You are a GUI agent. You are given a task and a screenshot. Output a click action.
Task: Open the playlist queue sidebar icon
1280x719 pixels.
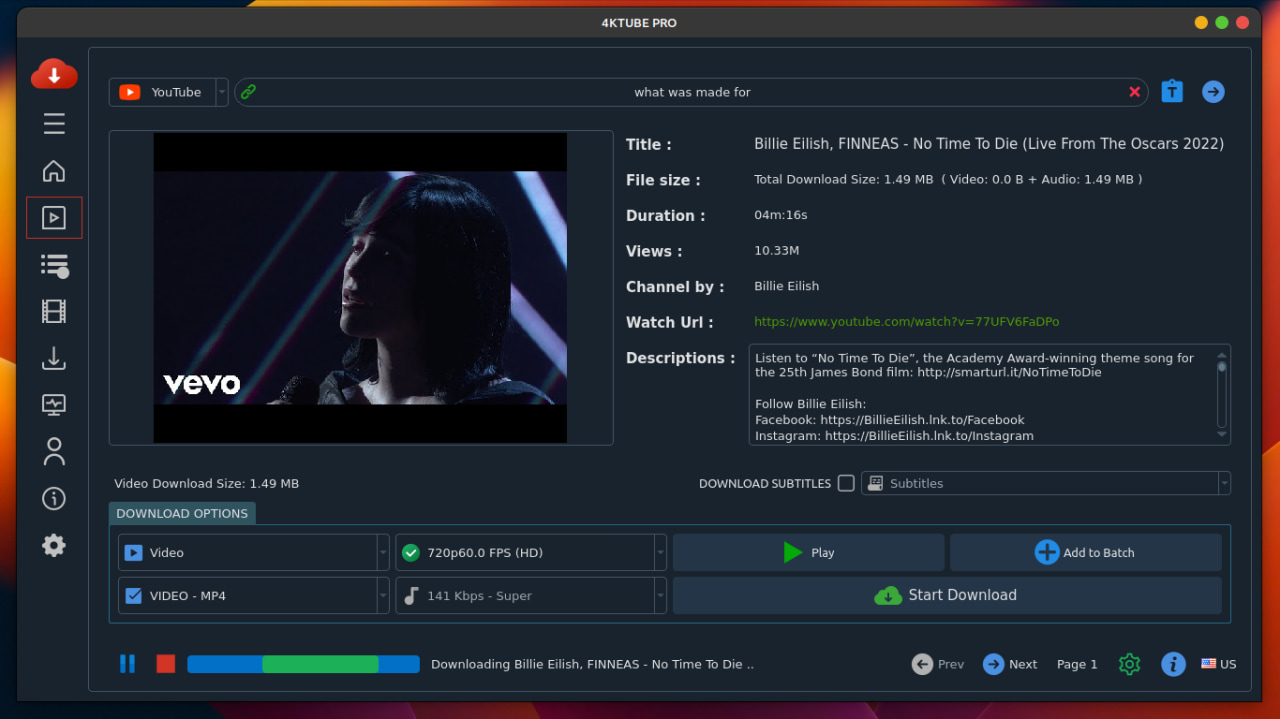point(54,265)
